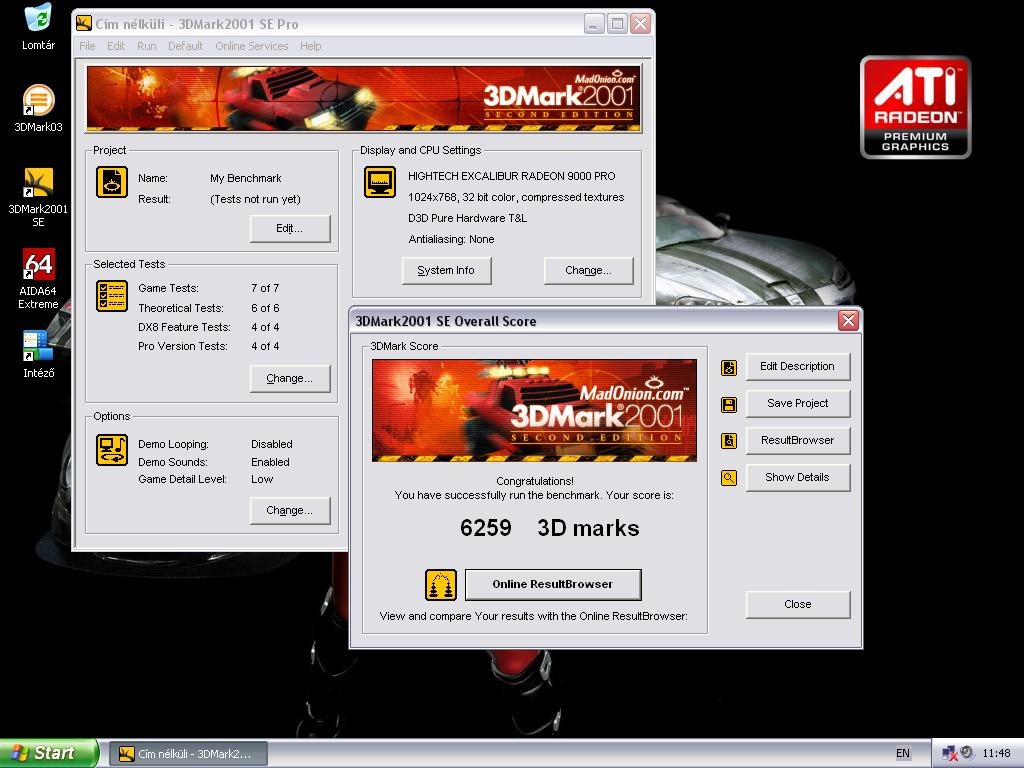Click the D3D Pure Hardware T&L text
1024x768 pixels.
point(468,218)
